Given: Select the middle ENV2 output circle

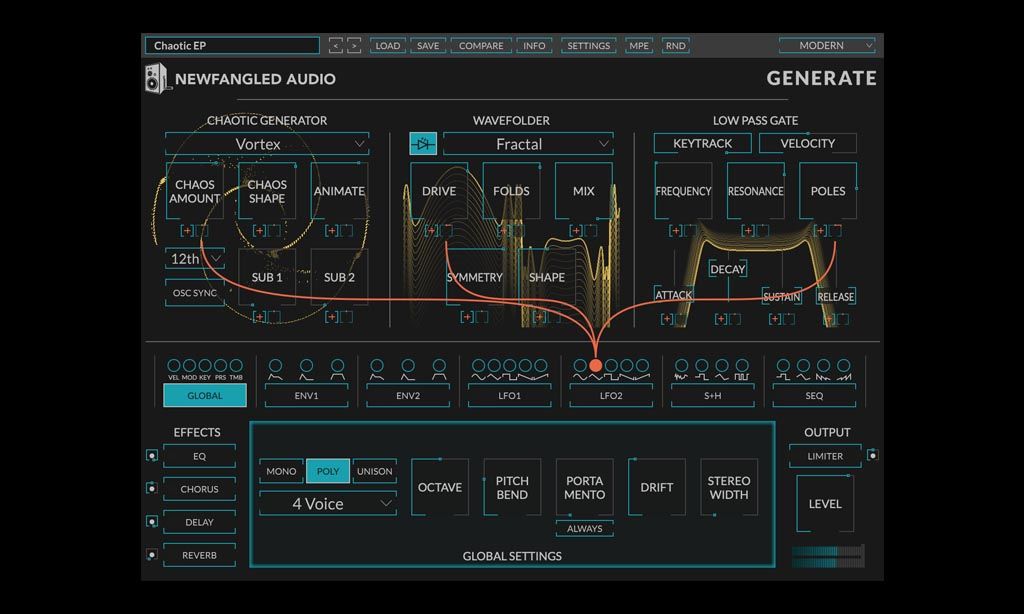Looking at the screenshot, I should click(x=408, y=365).
